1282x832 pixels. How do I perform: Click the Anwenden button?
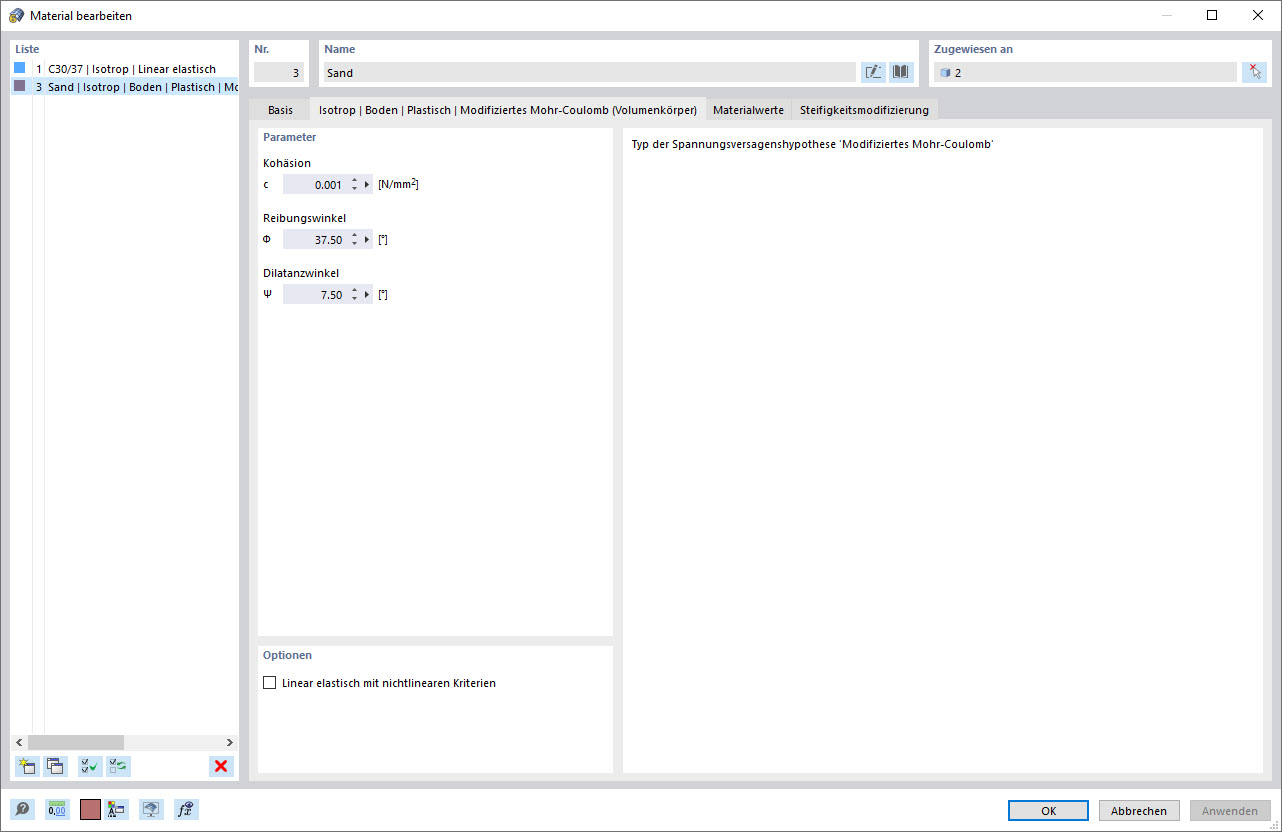tap(1230, 811)
